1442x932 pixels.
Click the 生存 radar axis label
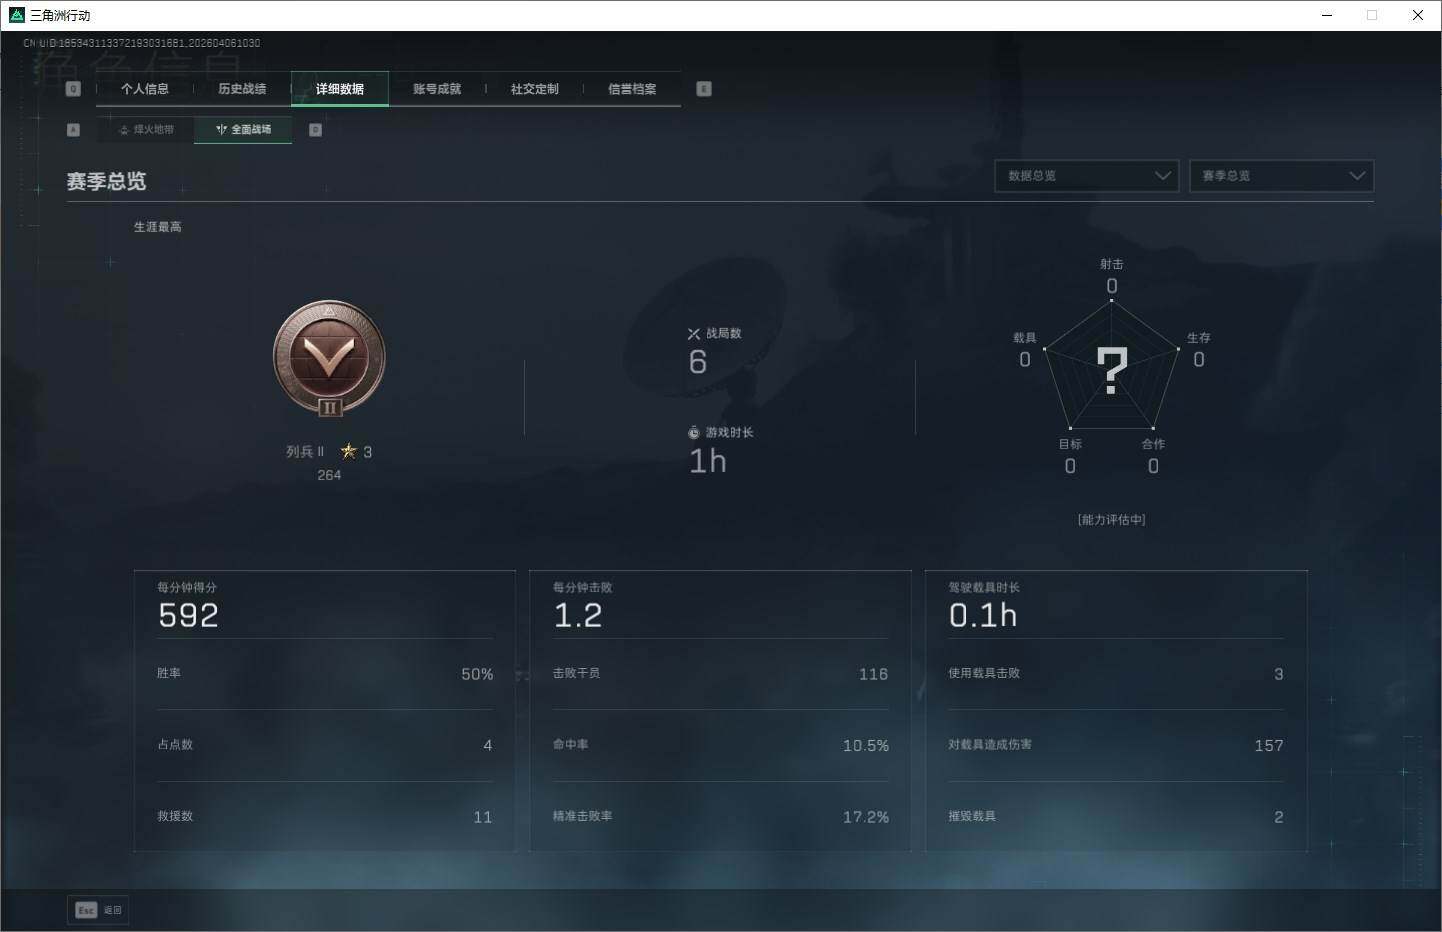(1199, 338)
